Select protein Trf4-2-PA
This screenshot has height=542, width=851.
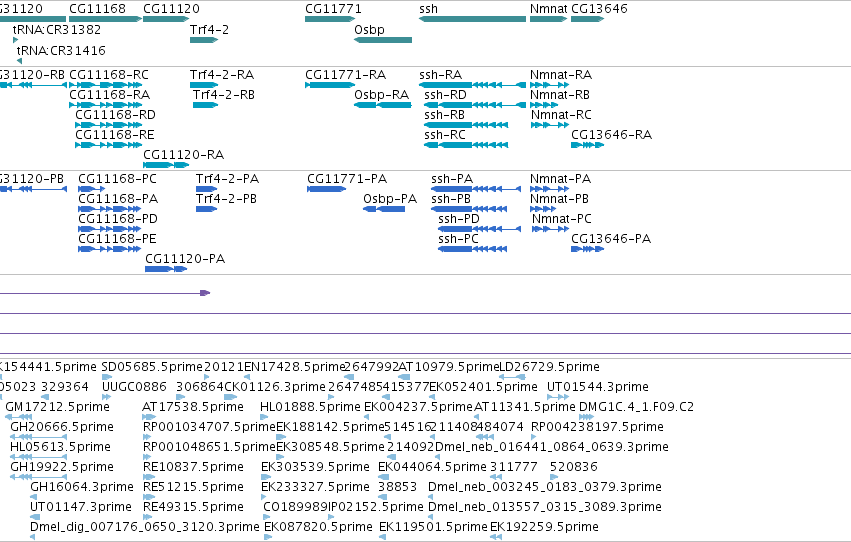pyautogui.click(x=227, y=178)
